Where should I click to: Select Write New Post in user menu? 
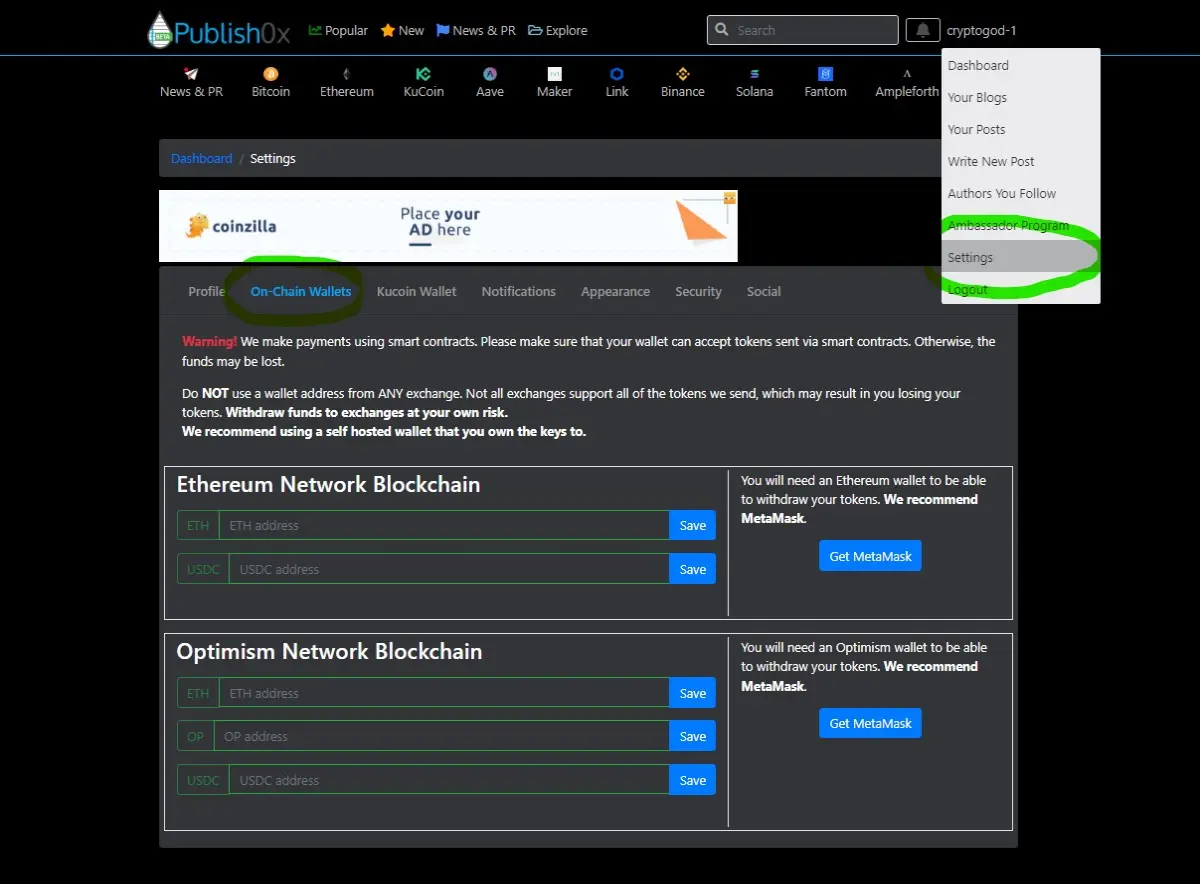[1020, 161]
